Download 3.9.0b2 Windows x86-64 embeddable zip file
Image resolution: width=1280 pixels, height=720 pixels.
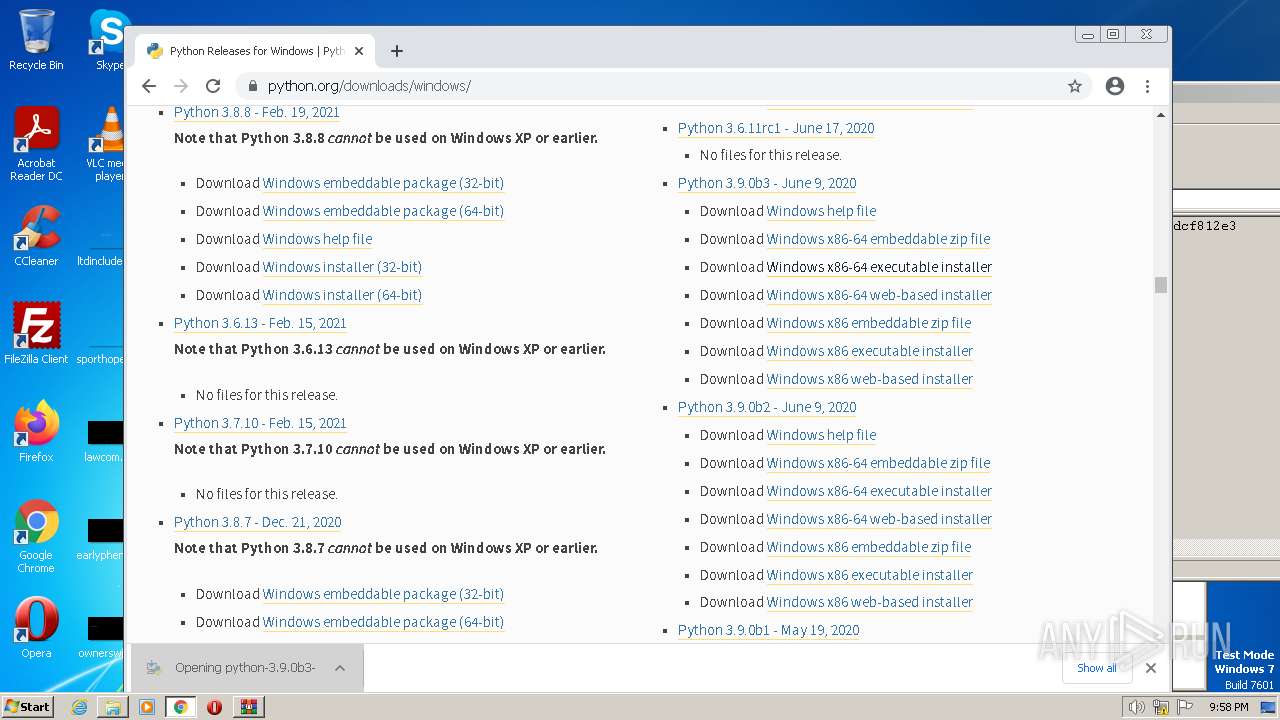point(878,463)
